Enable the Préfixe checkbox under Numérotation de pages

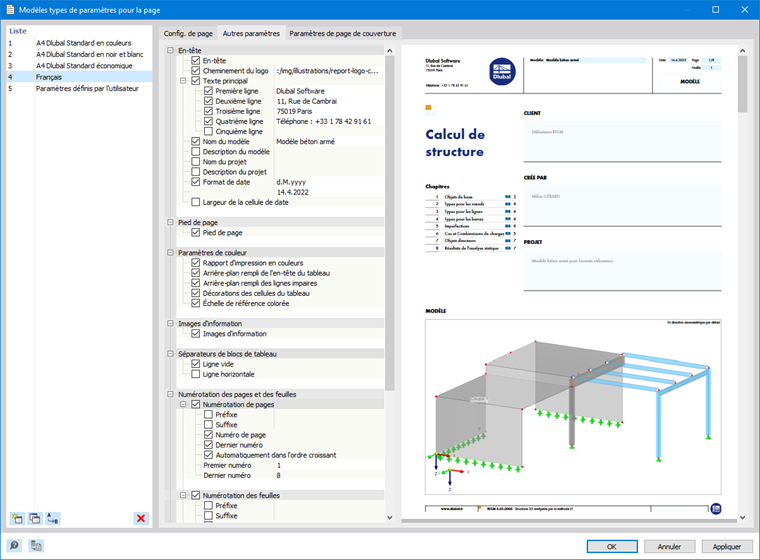point(208,415)
